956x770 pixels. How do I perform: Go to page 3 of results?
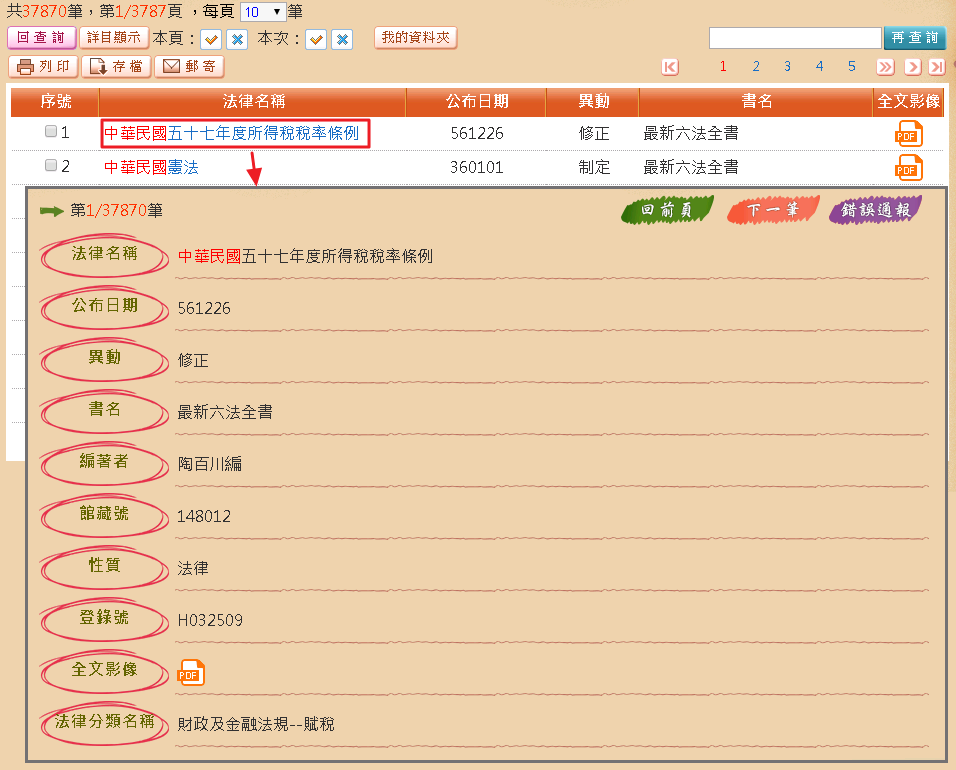coord(788,67)
